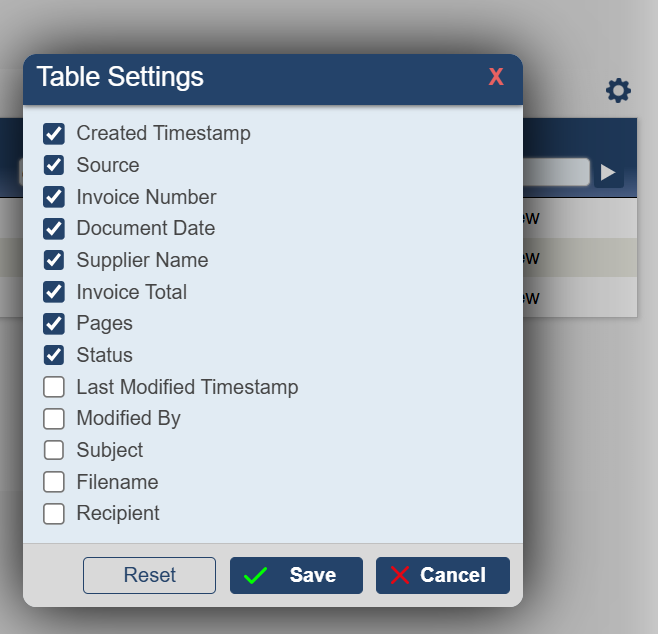
Task: Hide the Supplier Name column
Action: 54,260
